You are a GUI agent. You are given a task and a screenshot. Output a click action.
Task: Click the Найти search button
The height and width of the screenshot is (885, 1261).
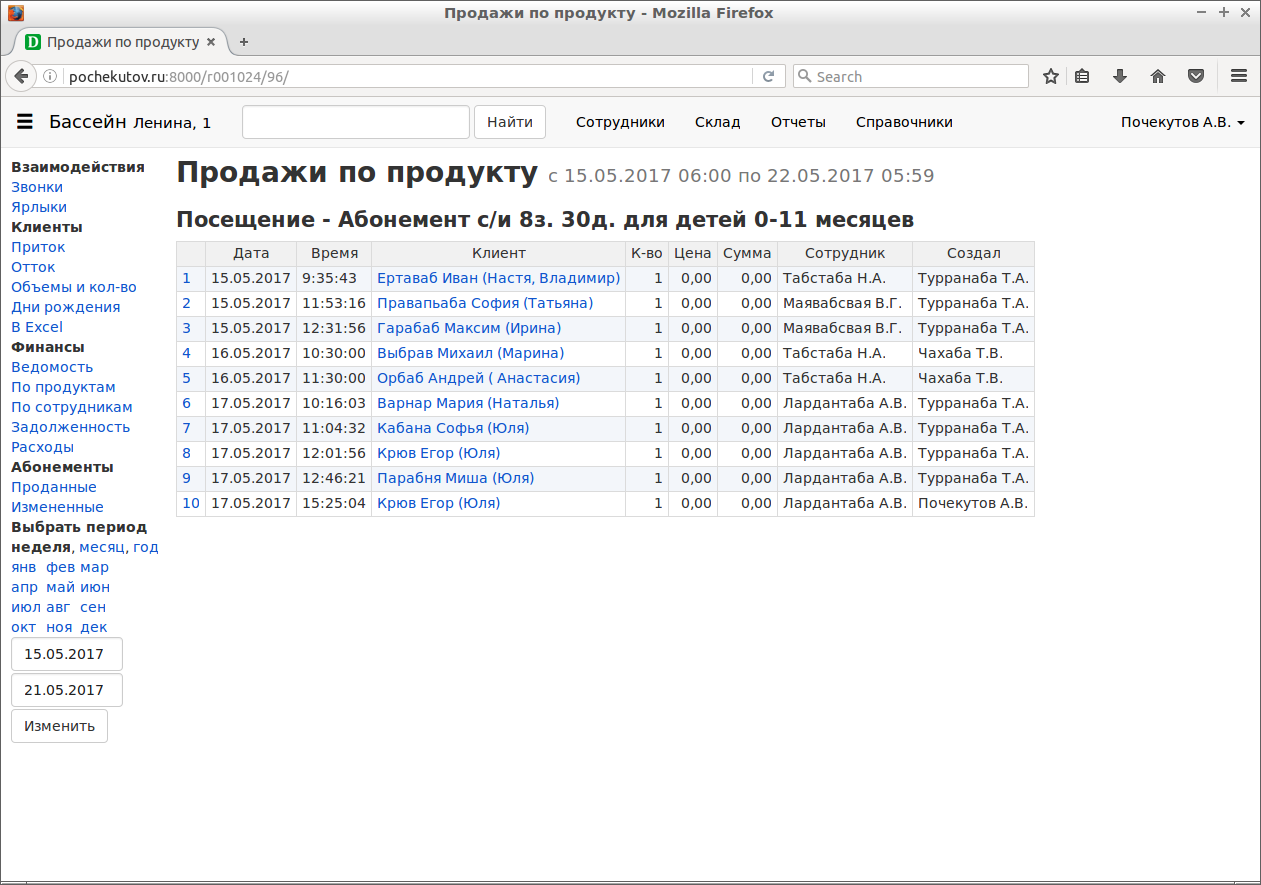[x=510, y=122]
